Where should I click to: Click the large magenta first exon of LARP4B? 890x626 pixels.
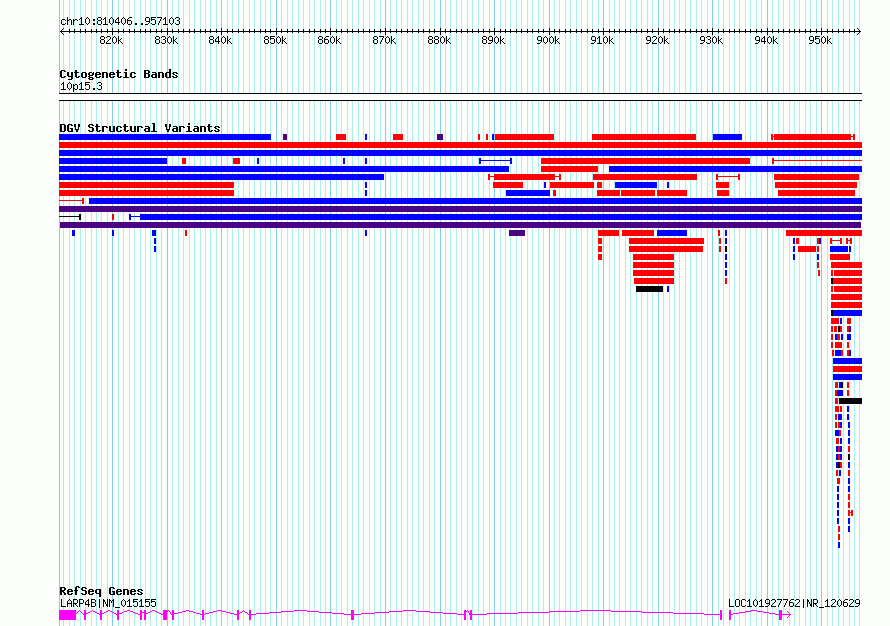pos(68,615)
